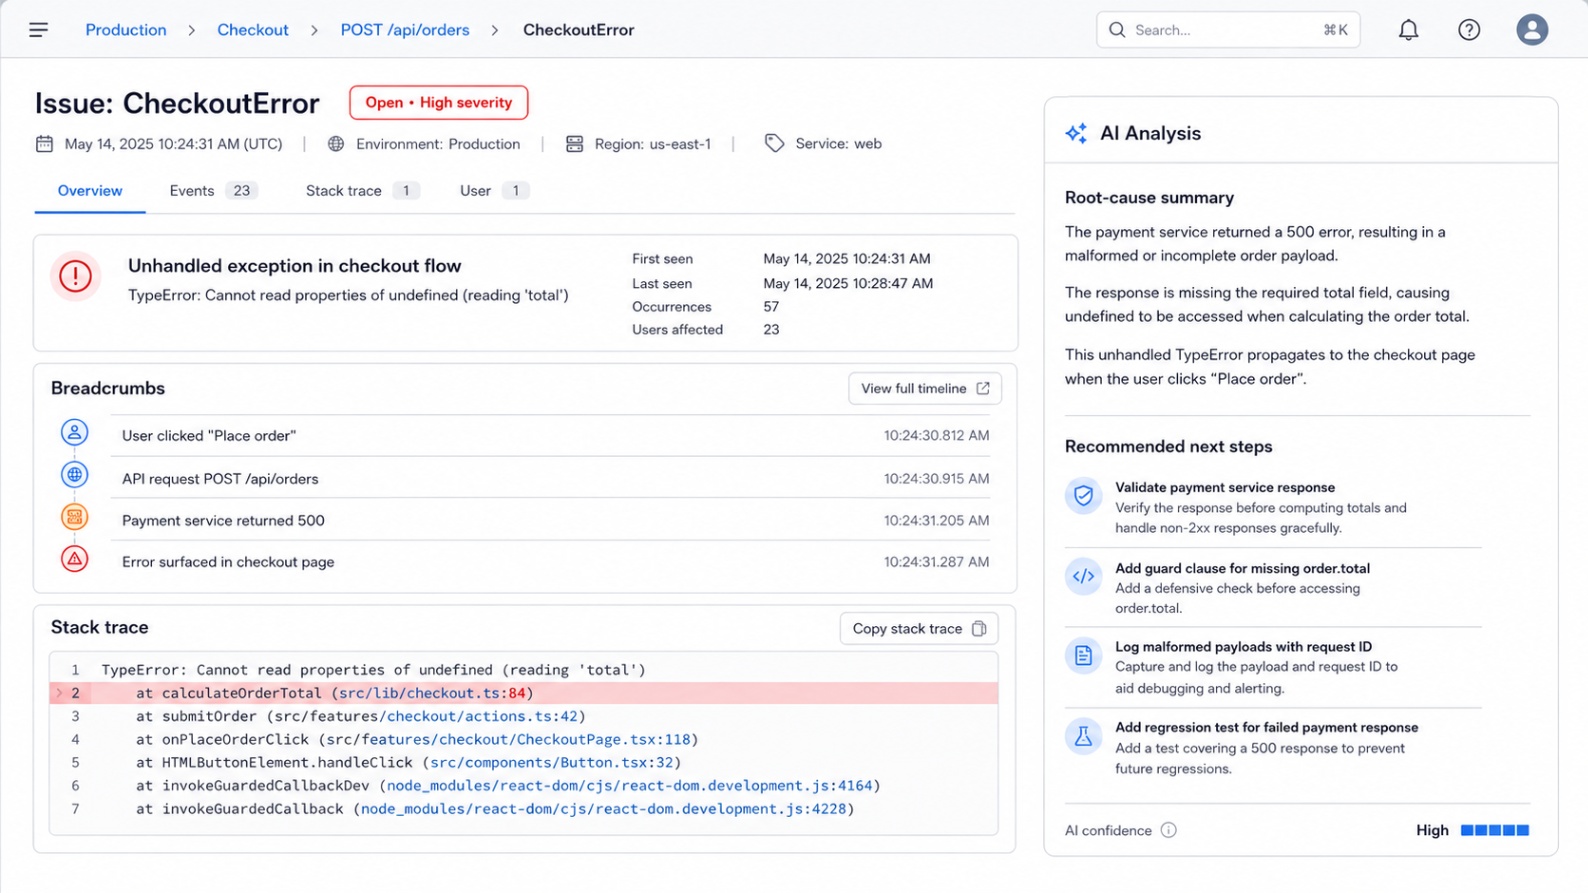1588x893 pixels.
Task: Switch to the Events tab
Action: (x=213, y=191)
